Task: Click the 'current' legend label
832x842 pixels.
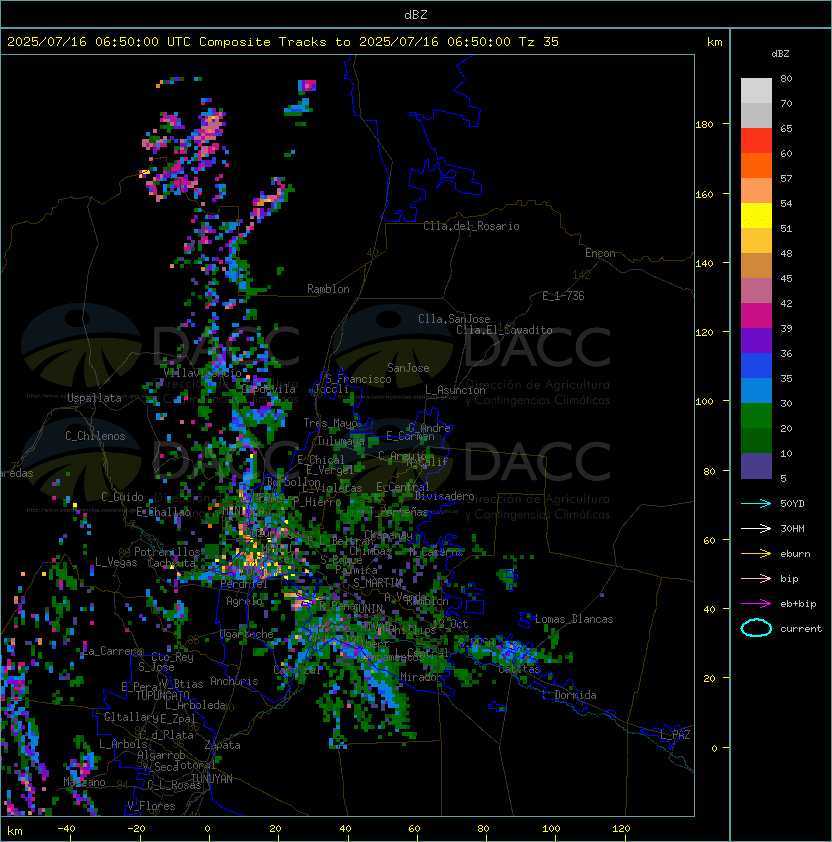Action: pyautogui.click(x=801, y=629)
